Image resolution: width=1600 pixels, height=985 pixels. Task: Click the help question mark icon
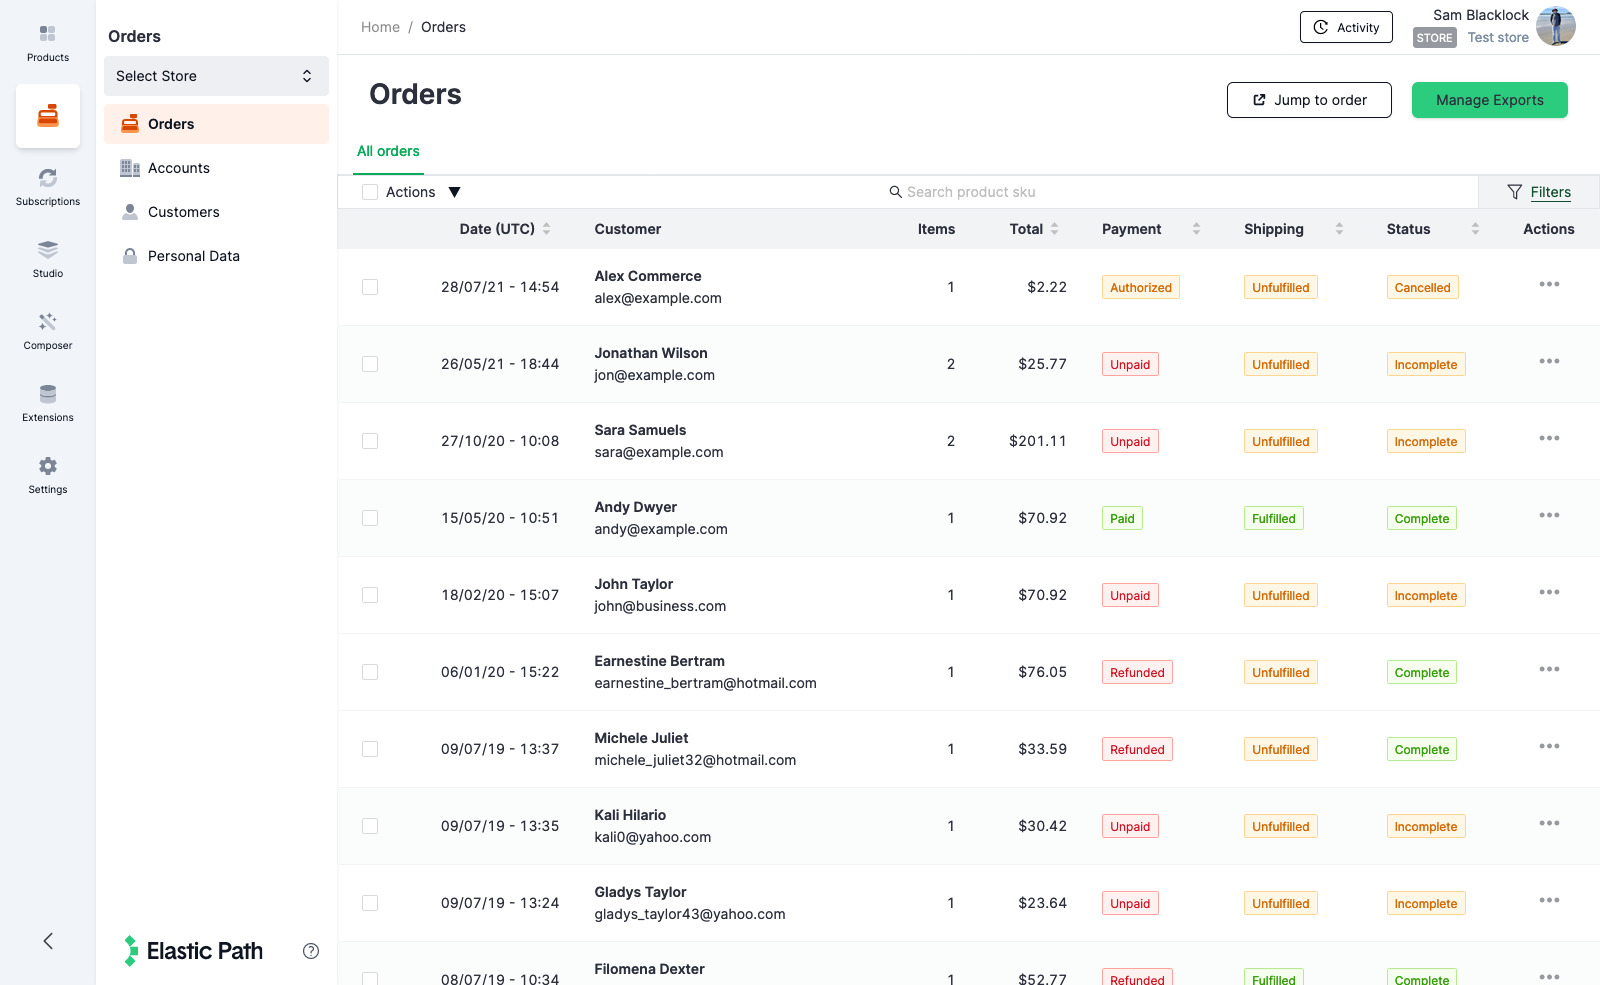tap(311, 951)
